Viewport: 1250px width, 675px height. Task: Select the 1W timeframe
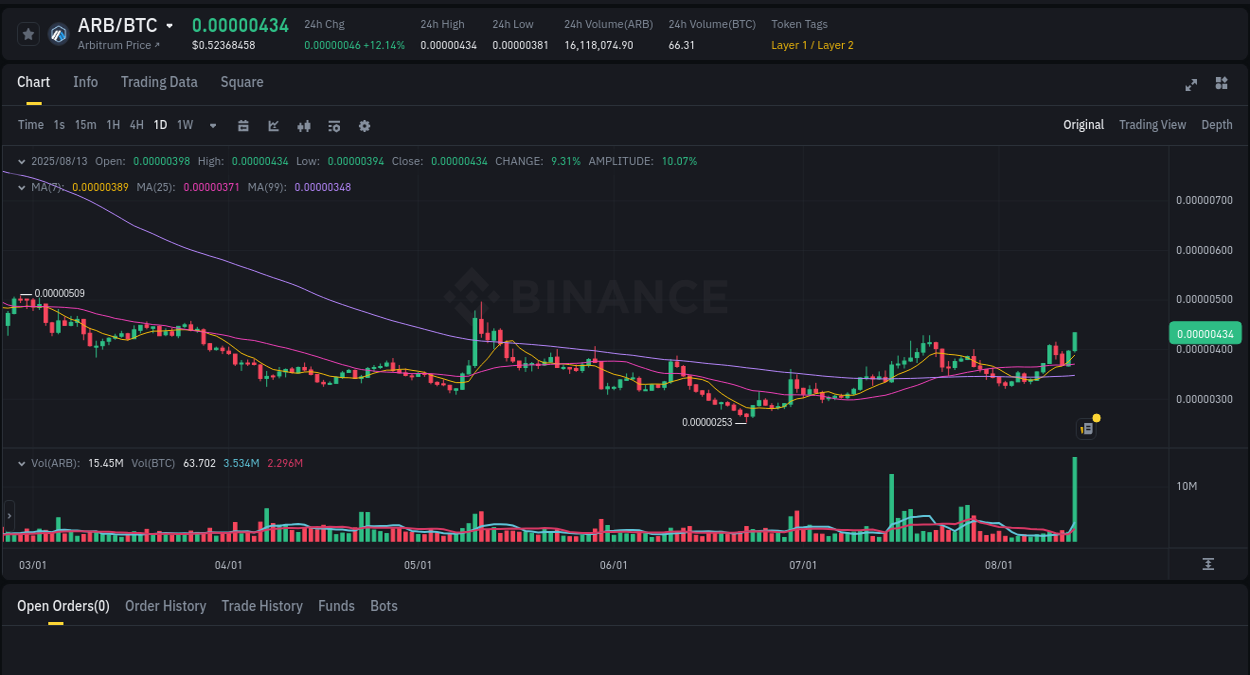184,125
